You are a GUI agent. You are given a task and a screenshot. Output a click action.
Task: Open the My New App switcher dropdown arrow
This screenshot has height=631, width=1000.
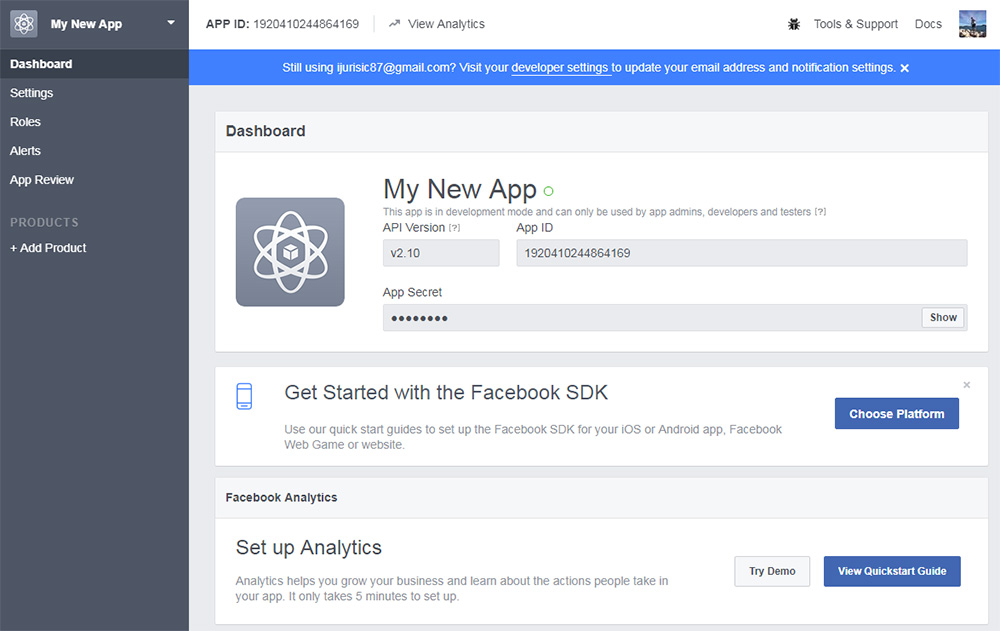click(x=171, y=23)
